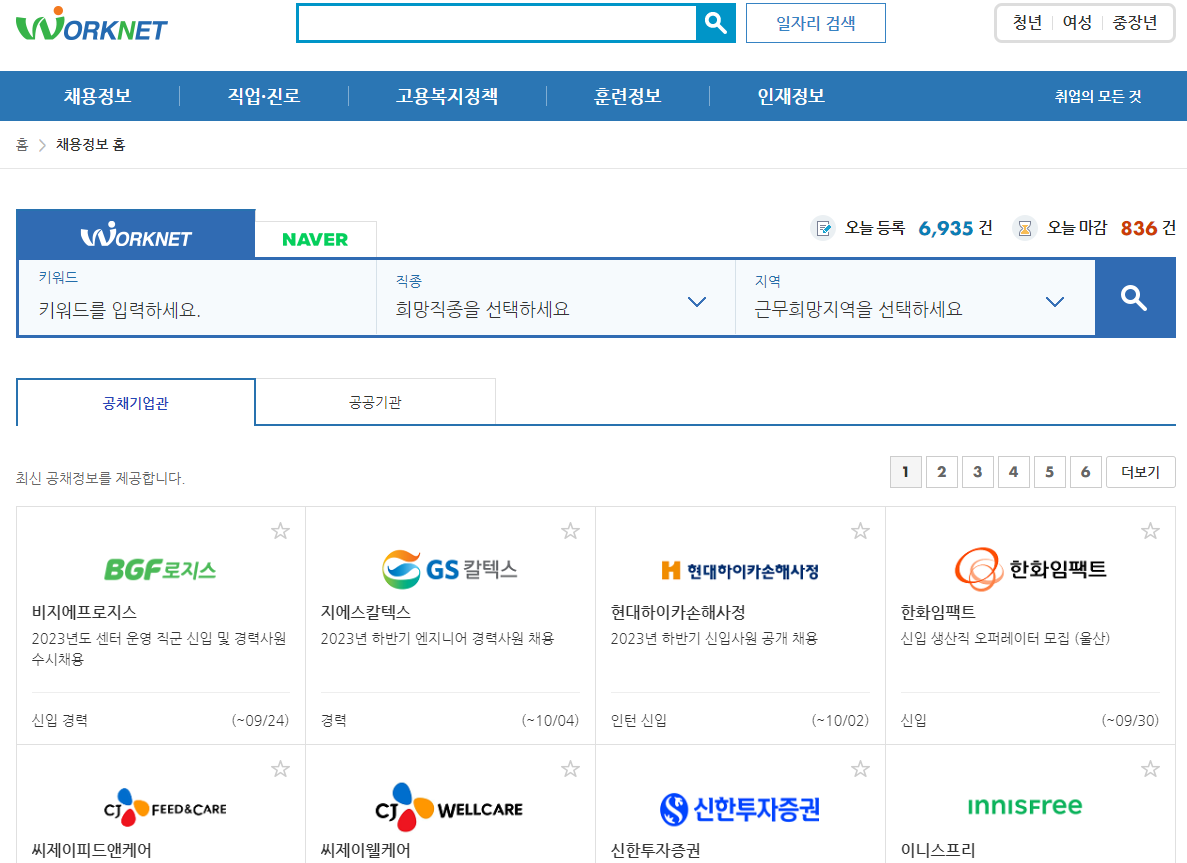
Task: Click the 일자리 검색 button
Action: pos(815,23)
